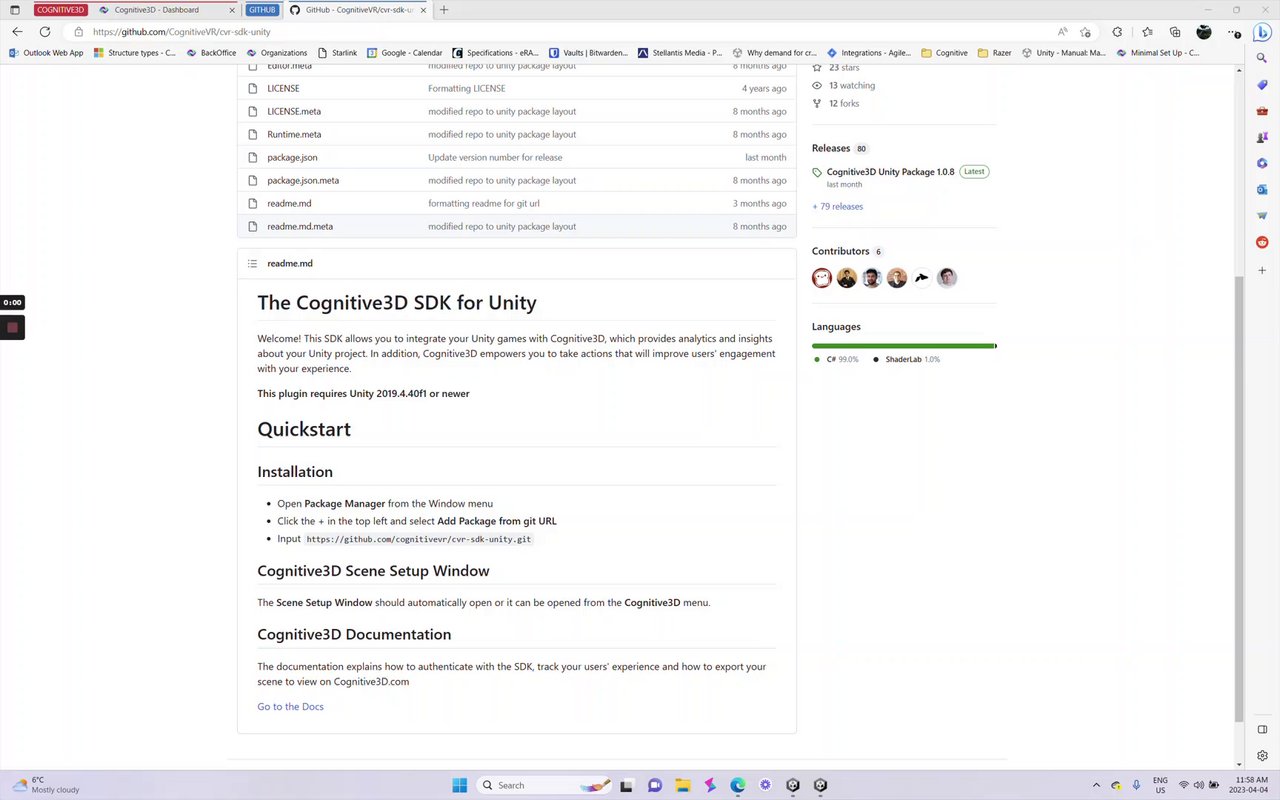
Task: Open the 'formatting readme for git url' commit
Action: (x=484, y=203)
